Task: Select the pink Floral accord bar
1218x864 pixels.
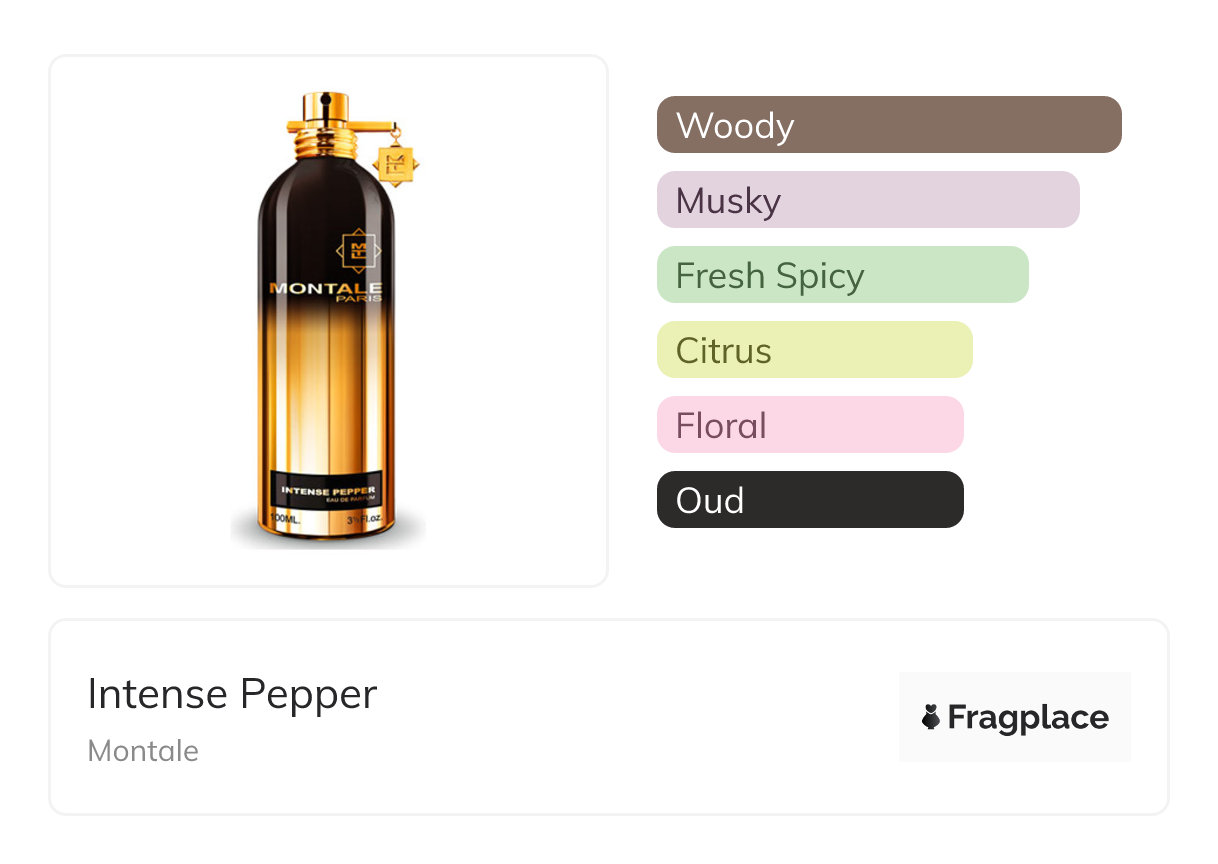Action: click(x=809, y=425)
